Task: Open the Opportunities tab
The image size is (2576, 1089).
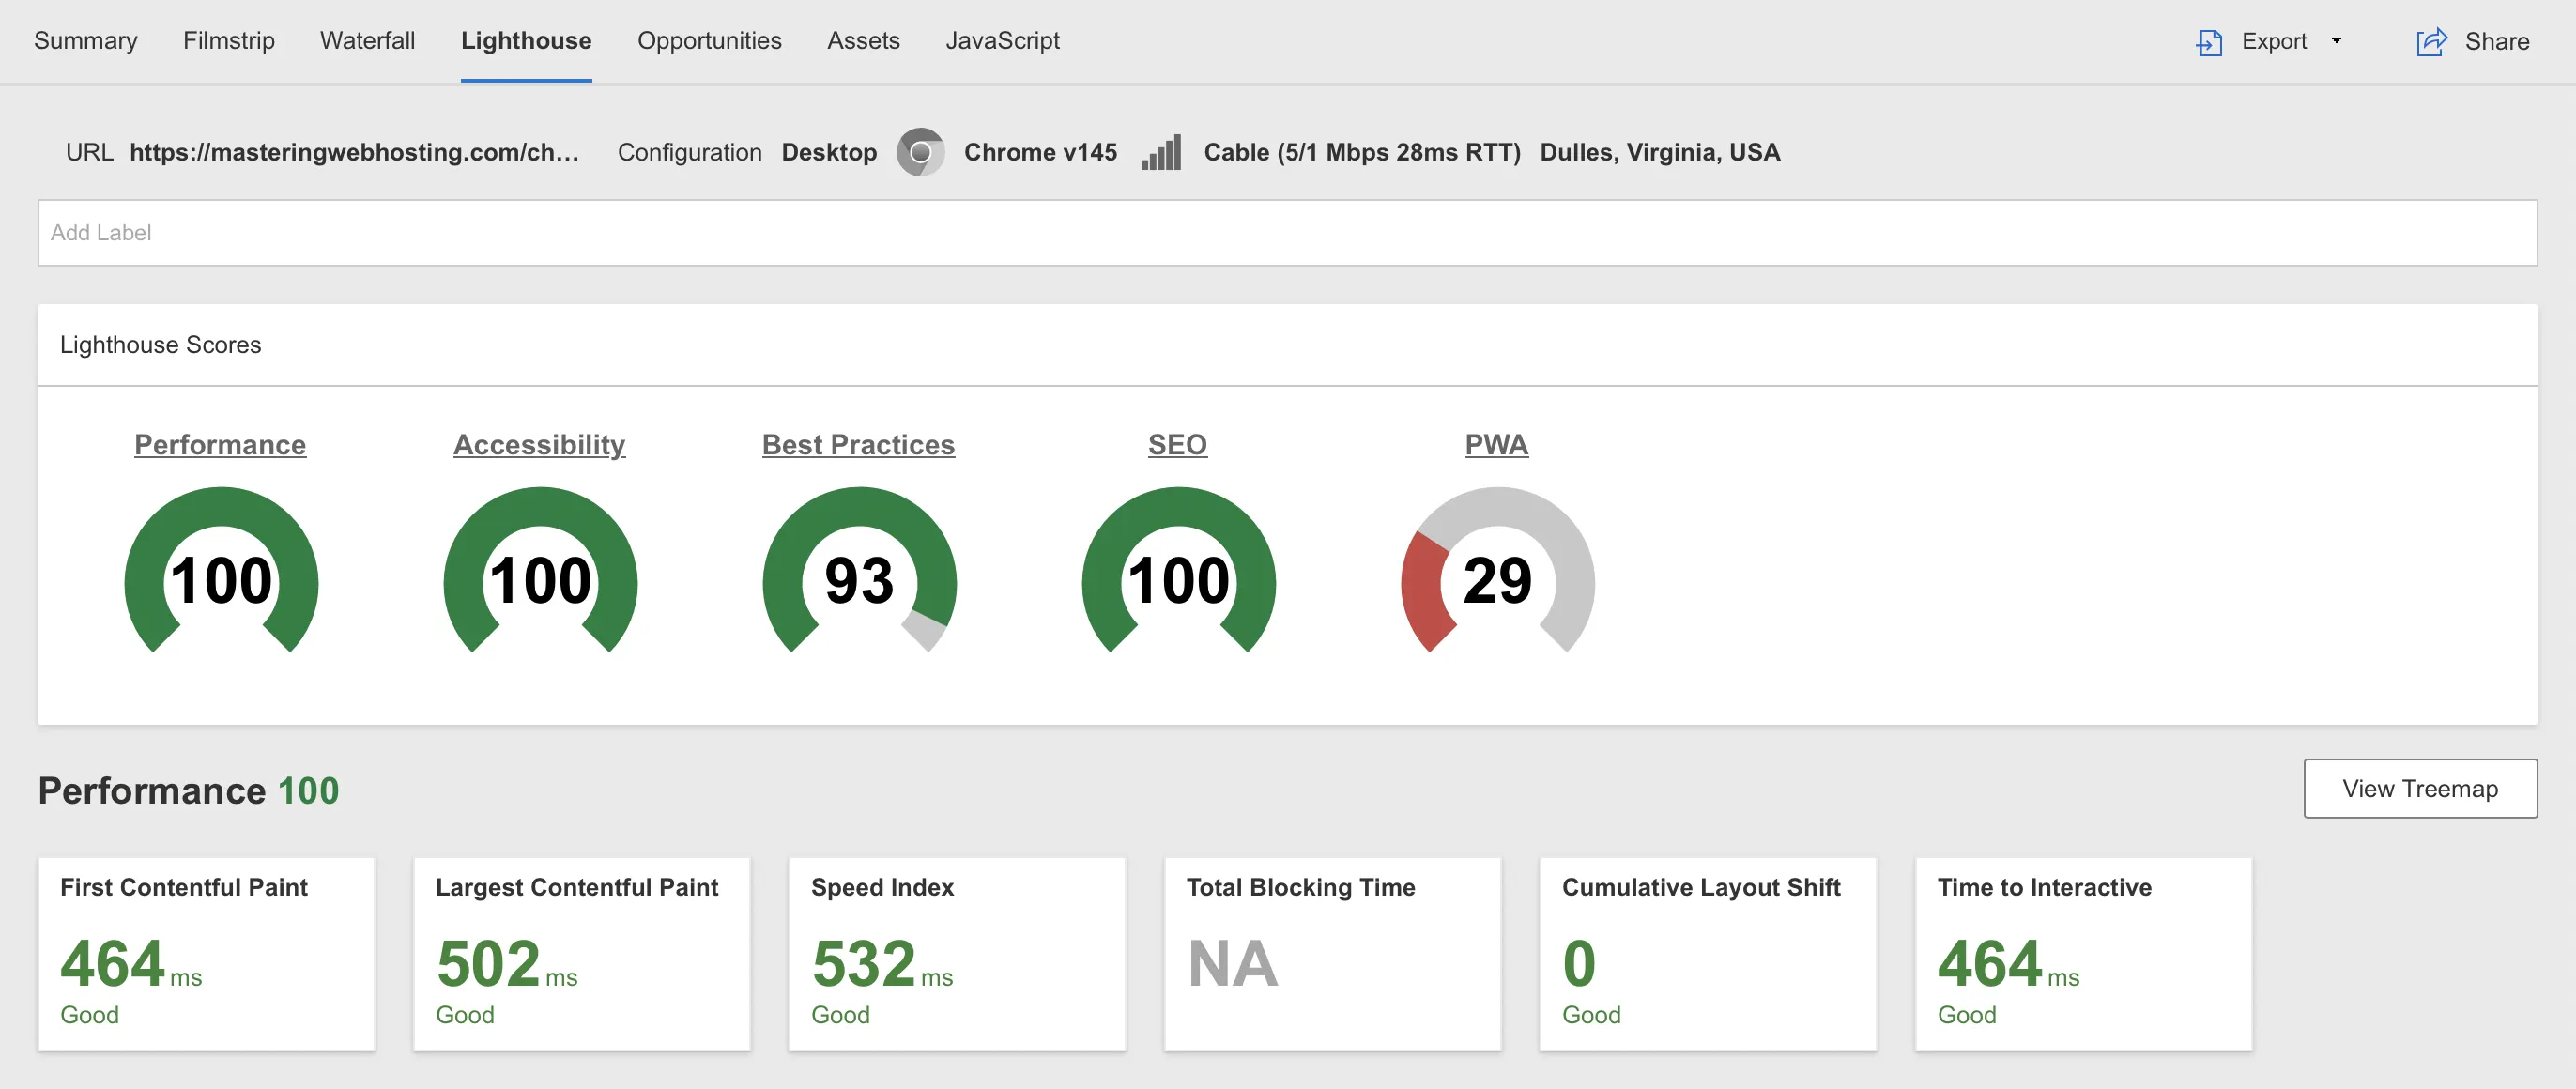Action: [x=709, y=41]
